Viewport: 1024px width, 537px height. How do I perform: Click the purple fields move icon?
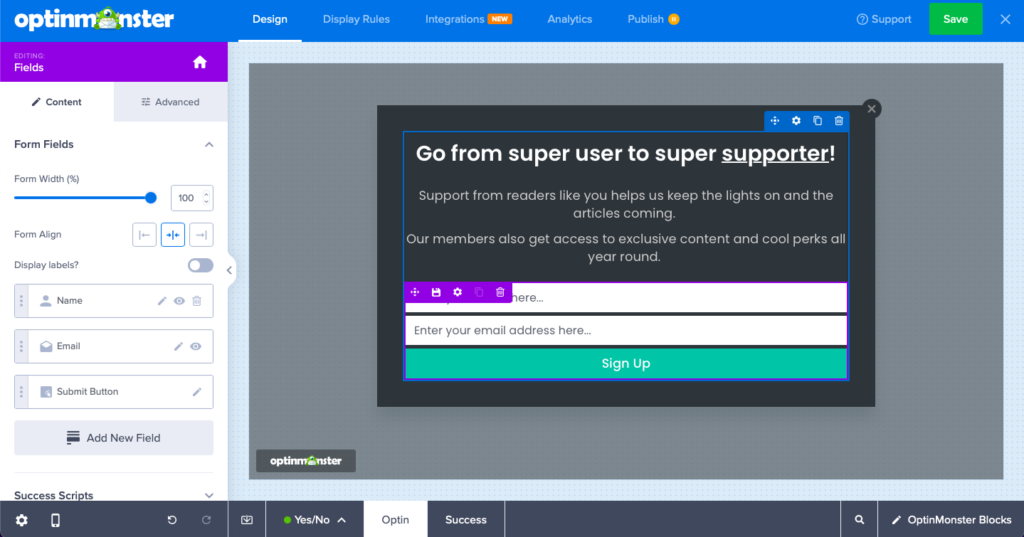tap(415, 293)
